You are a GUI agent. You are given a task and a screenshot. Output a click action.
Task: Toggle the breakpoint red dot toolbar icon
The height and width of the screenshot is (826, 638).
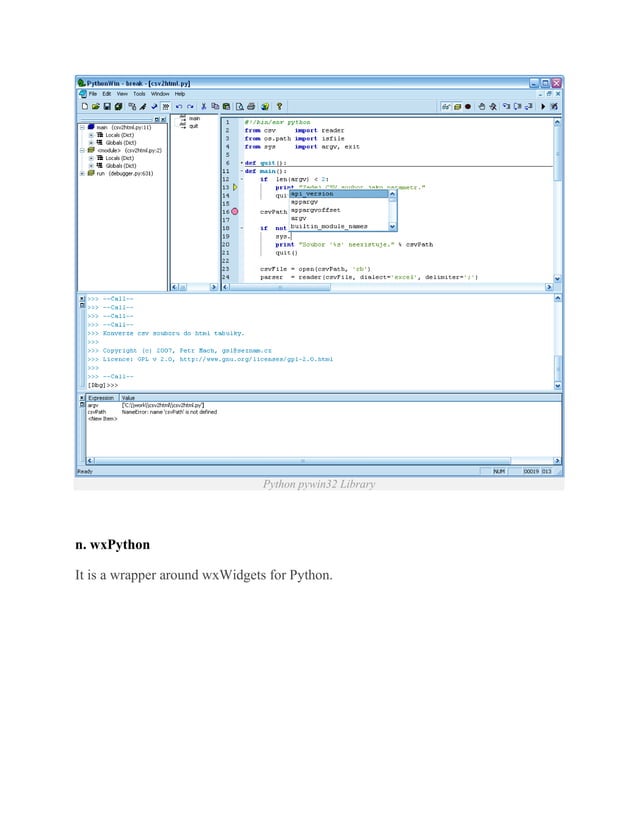click(468, 106)
